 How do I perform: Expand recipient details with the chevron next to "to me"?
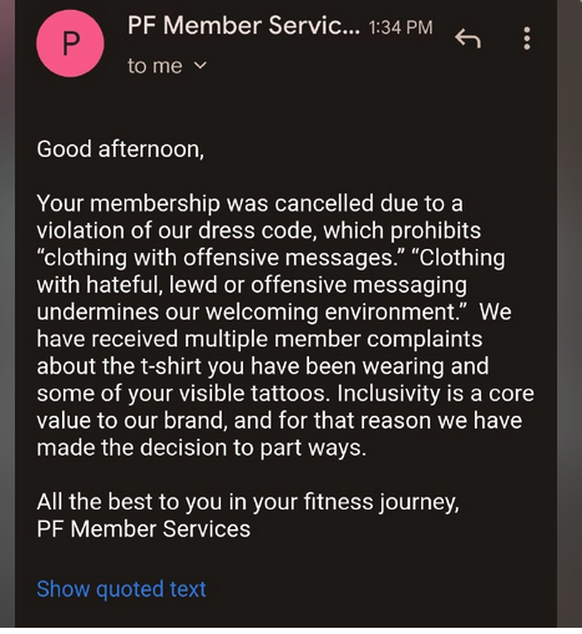coord(201,65)
